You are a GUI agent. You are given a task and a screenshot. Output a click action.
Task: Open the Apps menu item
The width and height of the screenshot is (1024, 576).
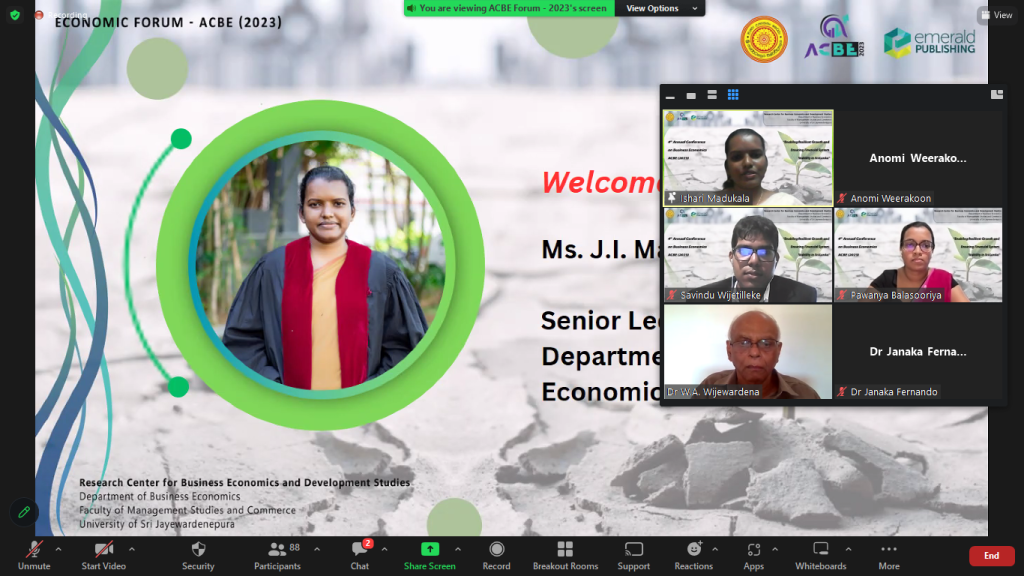753,554
